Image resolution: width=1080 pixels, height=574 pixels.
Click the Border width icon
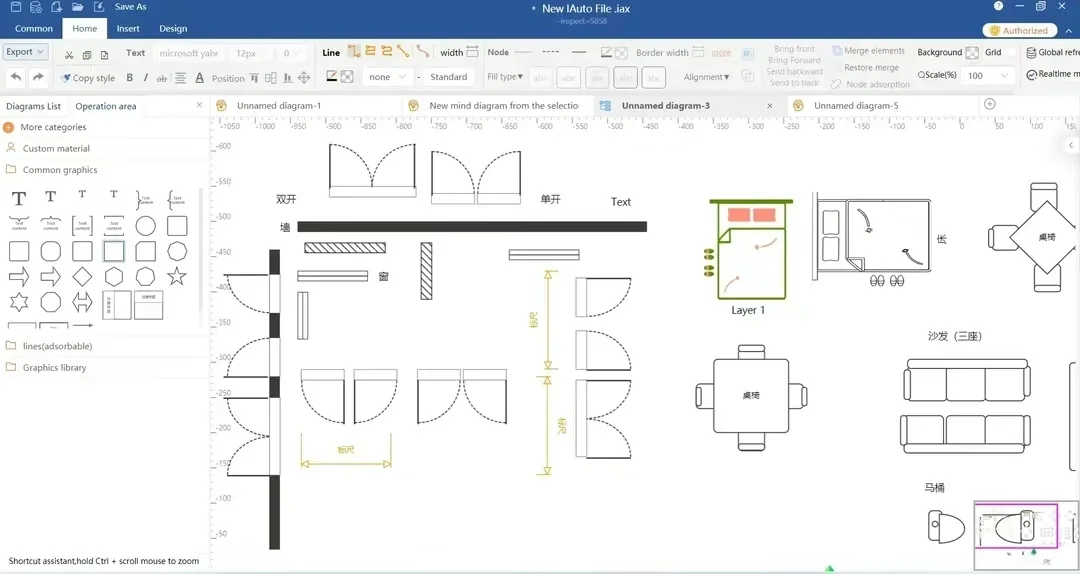[698, 52]
